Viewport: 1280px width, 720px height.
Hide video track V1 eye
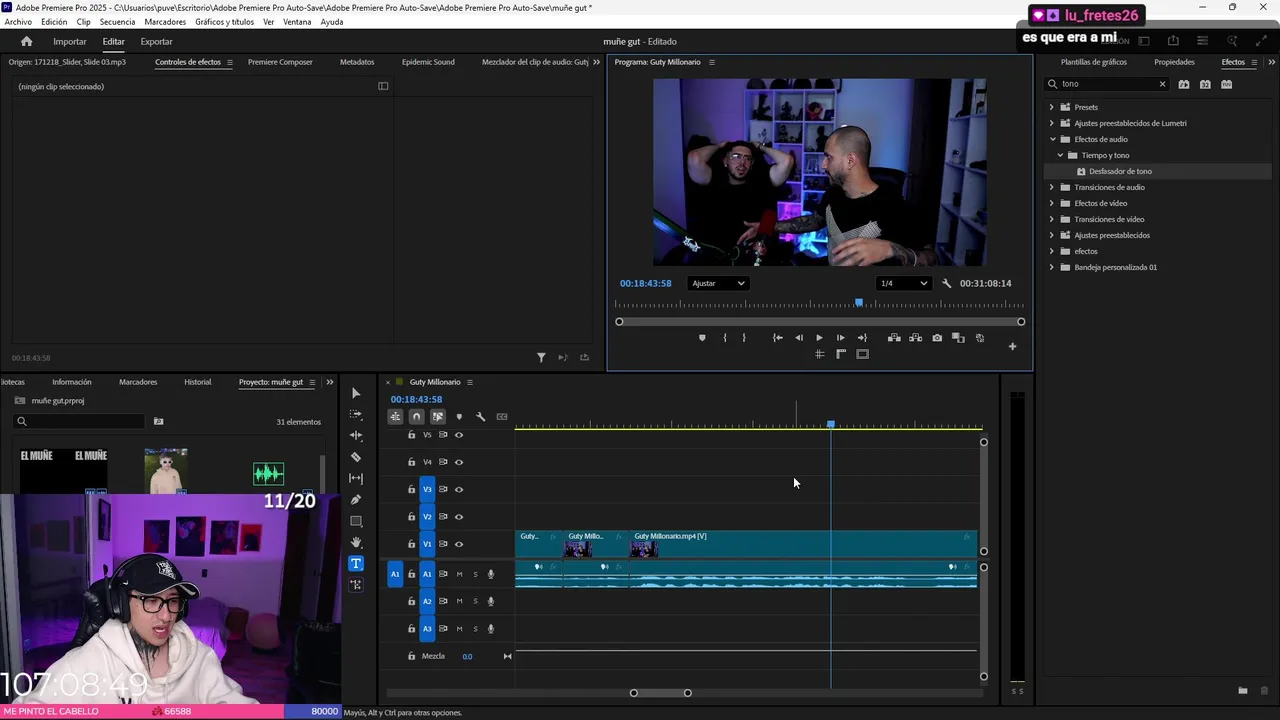[x=459, y=544]
